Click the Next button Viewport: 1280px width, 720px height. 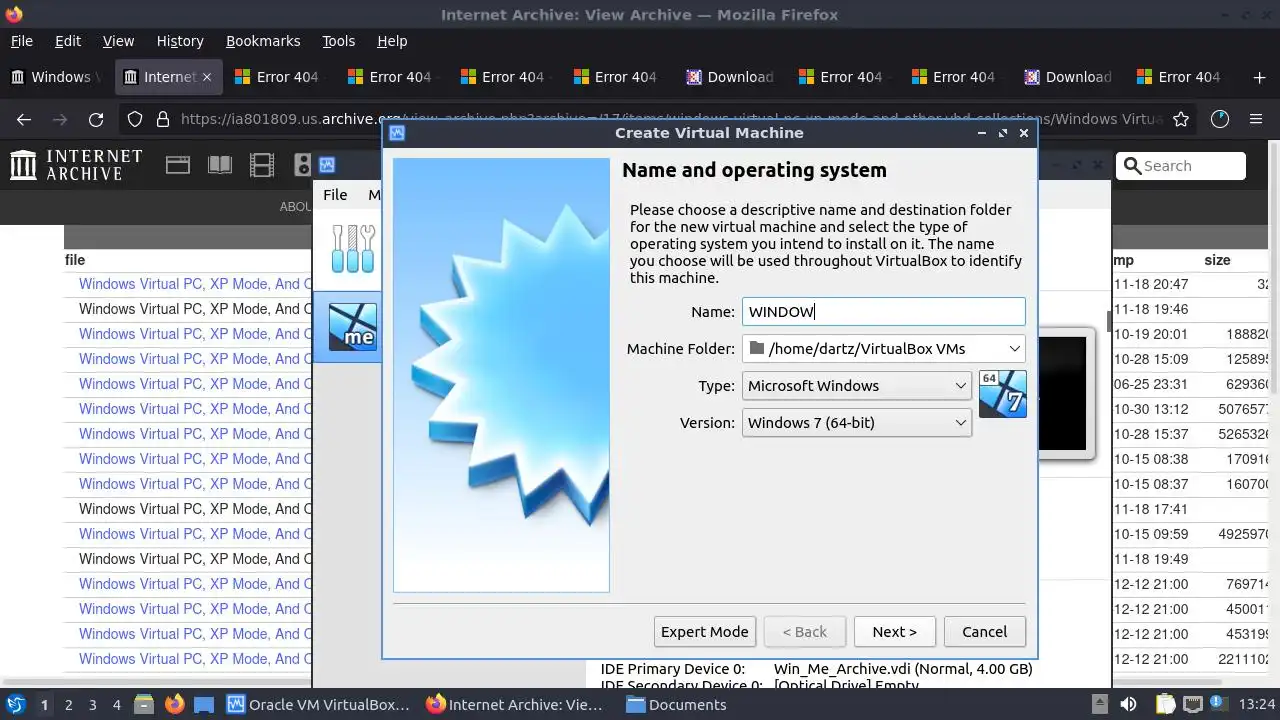coord(894,632)
